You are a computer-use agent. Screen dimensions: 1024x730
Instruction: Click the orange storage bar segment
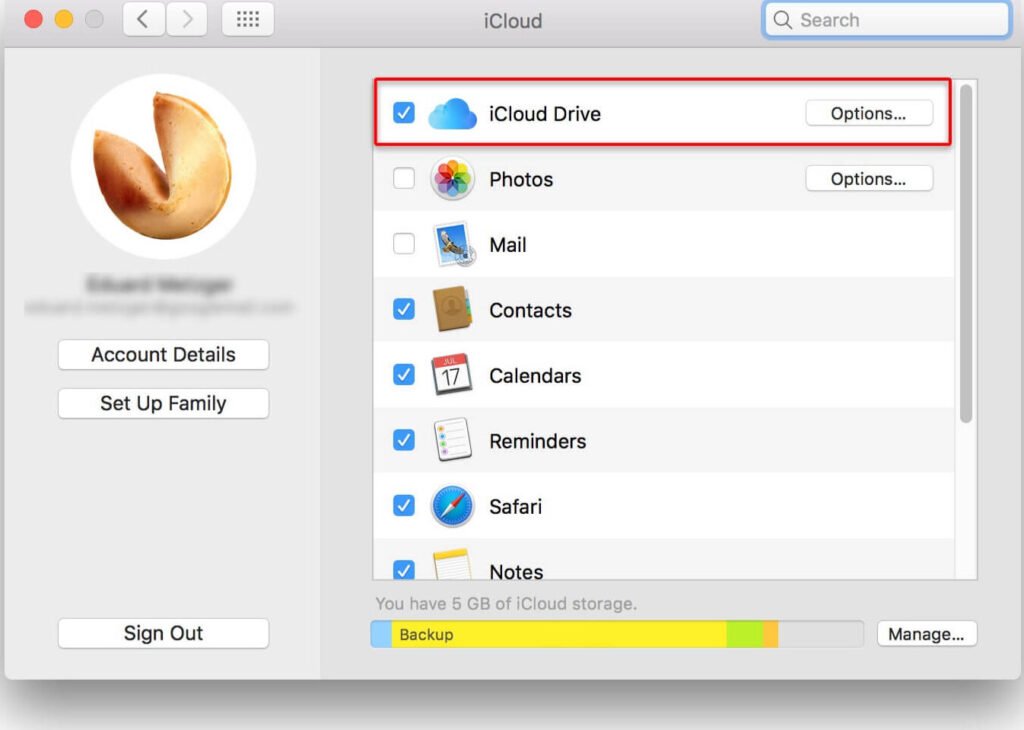[x=771, y=634]
